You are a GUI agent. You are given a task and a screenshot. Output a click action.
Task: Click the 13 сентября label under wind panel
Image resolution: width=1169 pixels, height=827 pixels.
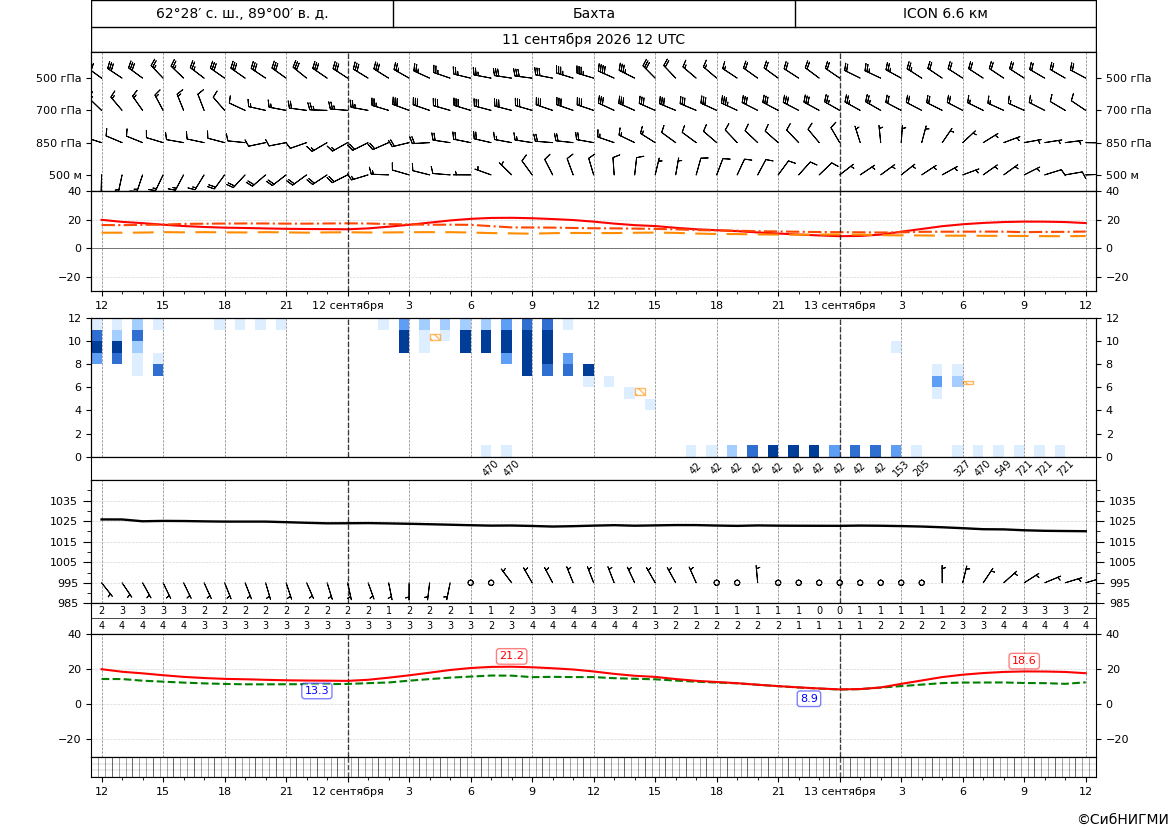839,305
